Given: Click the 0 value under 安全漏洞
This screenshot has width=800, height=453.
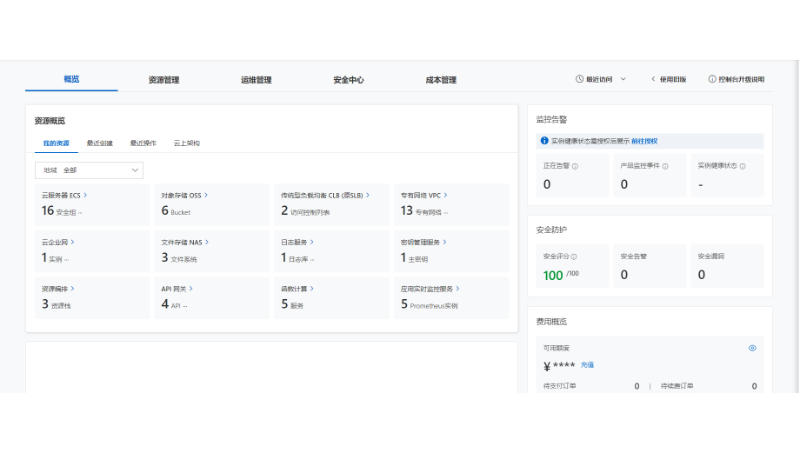Looking at the screenshot, I should point(702,274).
